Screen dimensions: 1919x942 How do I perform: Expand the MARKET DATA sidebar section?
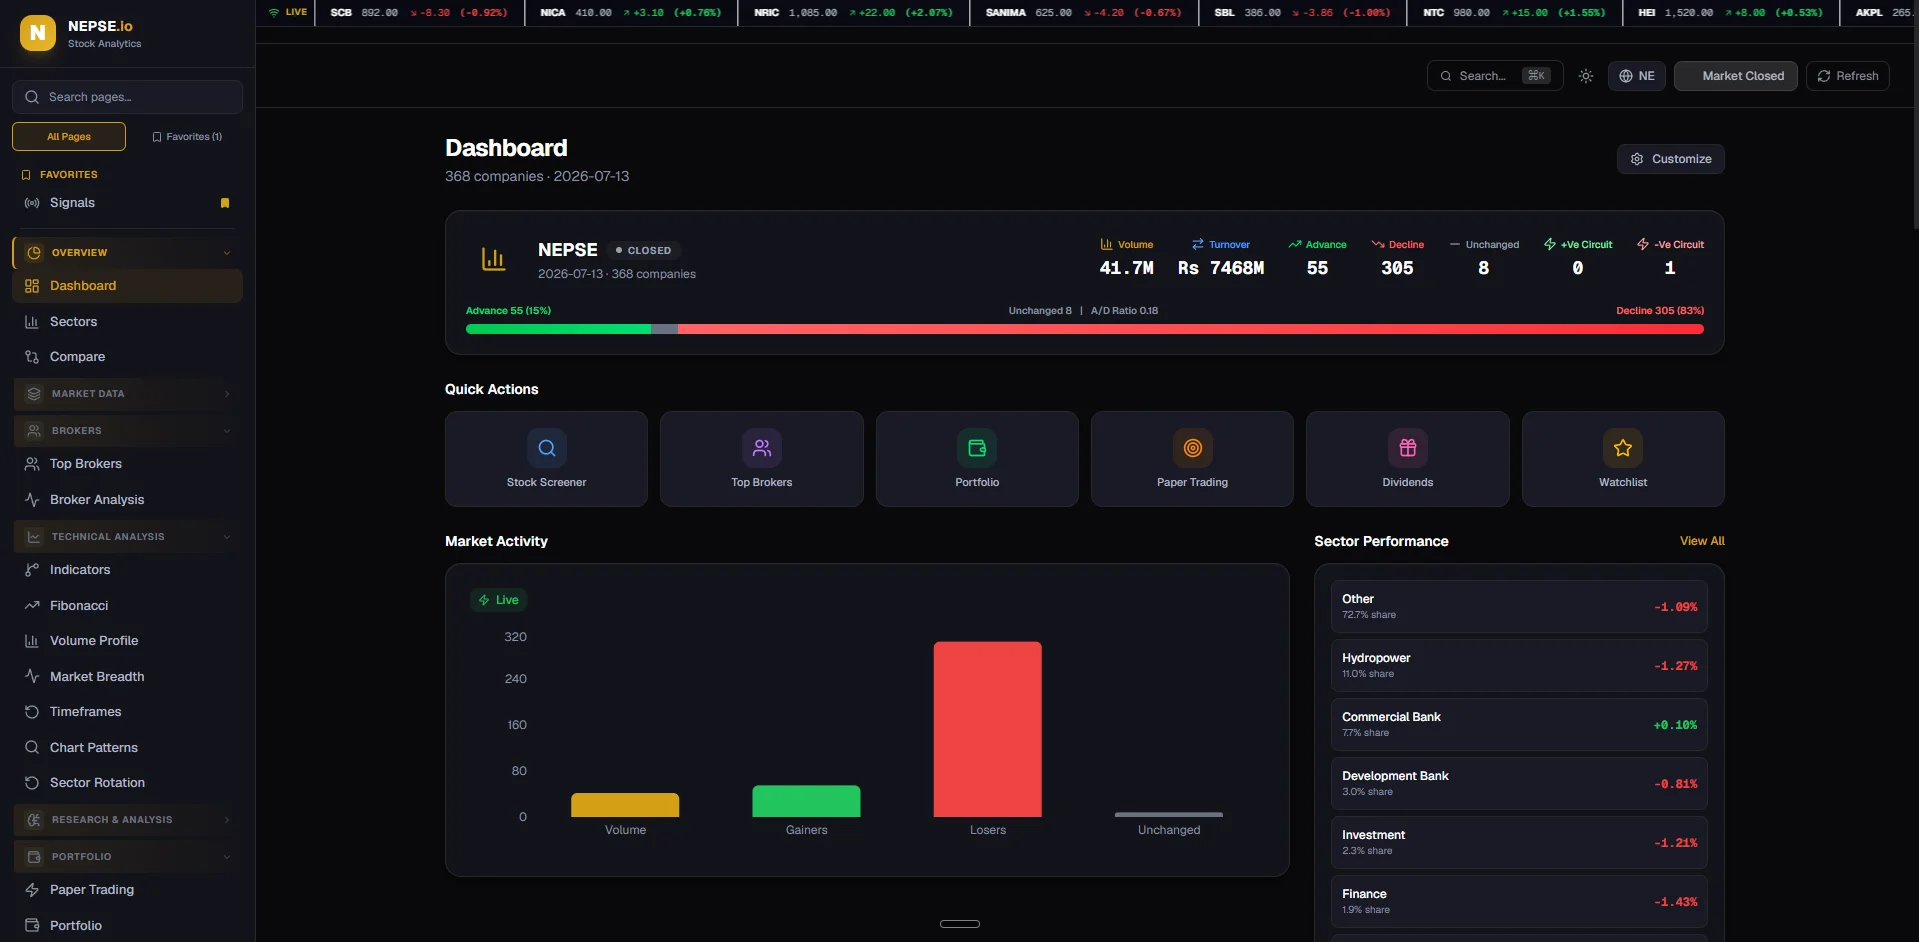[127, 394]
